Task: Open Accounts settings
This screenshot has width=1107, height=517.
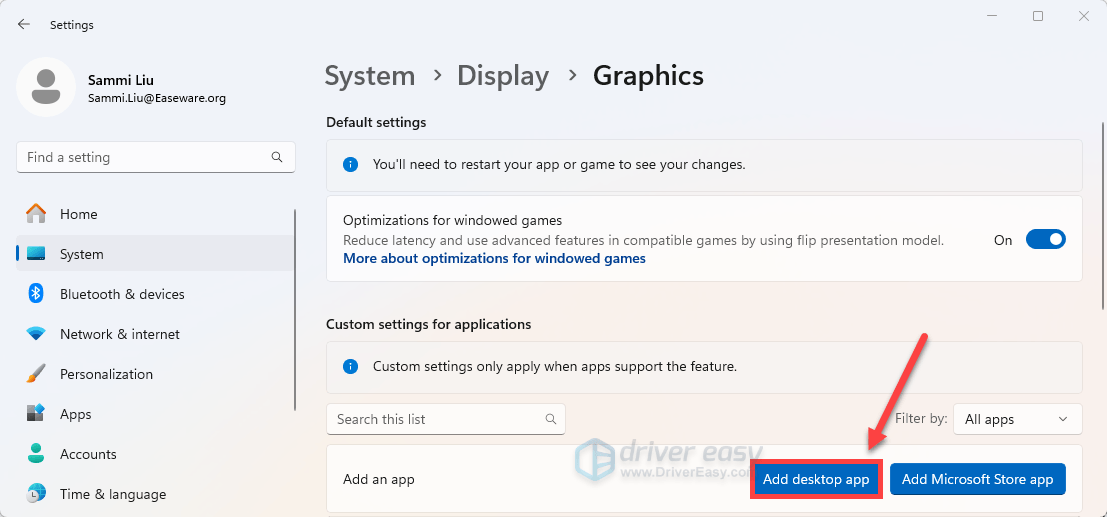Action: (x=88, y=454)
